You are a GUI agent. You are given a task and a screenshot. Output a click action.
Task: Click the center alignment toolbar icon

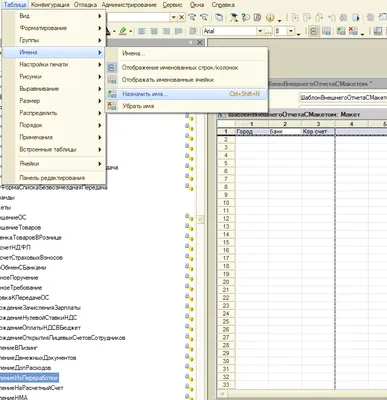coord(154,31)
